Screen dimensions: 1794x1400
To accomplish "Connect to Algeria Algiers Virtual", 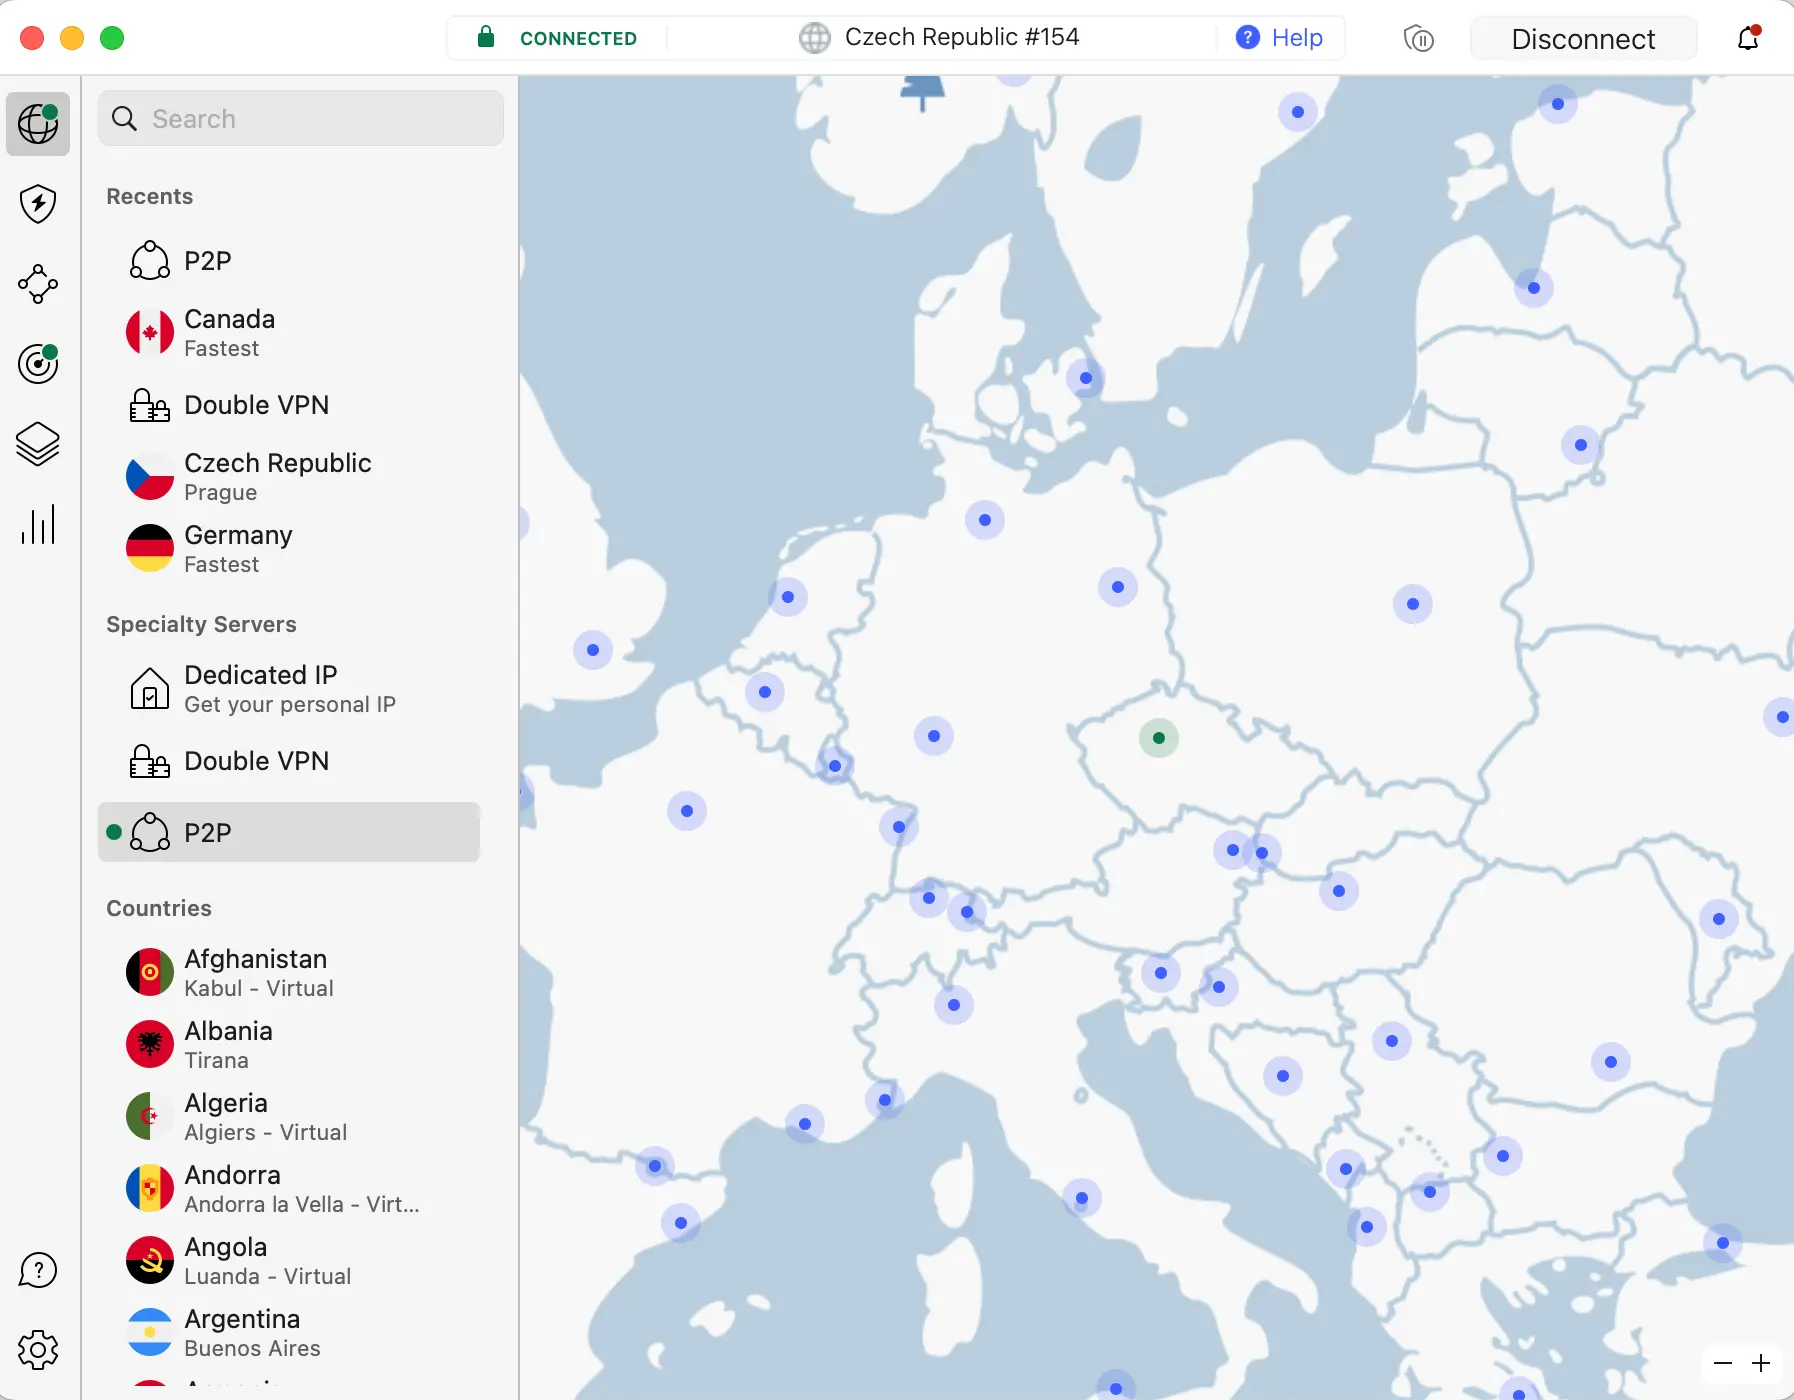I will (289, 1117).
